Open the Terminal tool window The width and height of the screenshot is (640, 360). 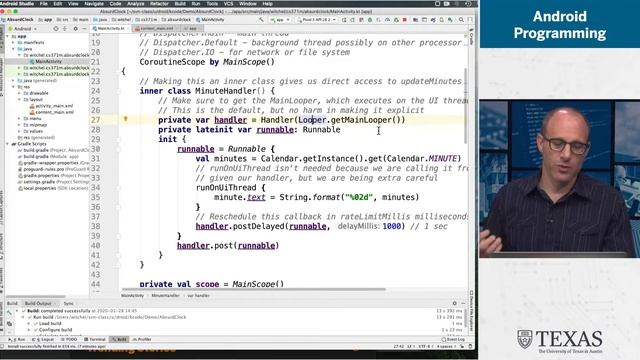tap(95, 339)
